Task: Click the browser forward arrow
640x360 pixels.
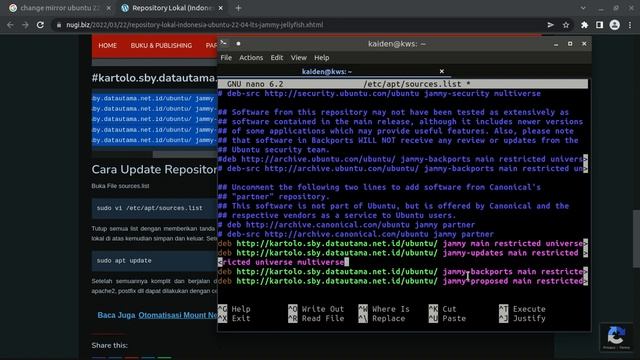Action: [25, 25]
